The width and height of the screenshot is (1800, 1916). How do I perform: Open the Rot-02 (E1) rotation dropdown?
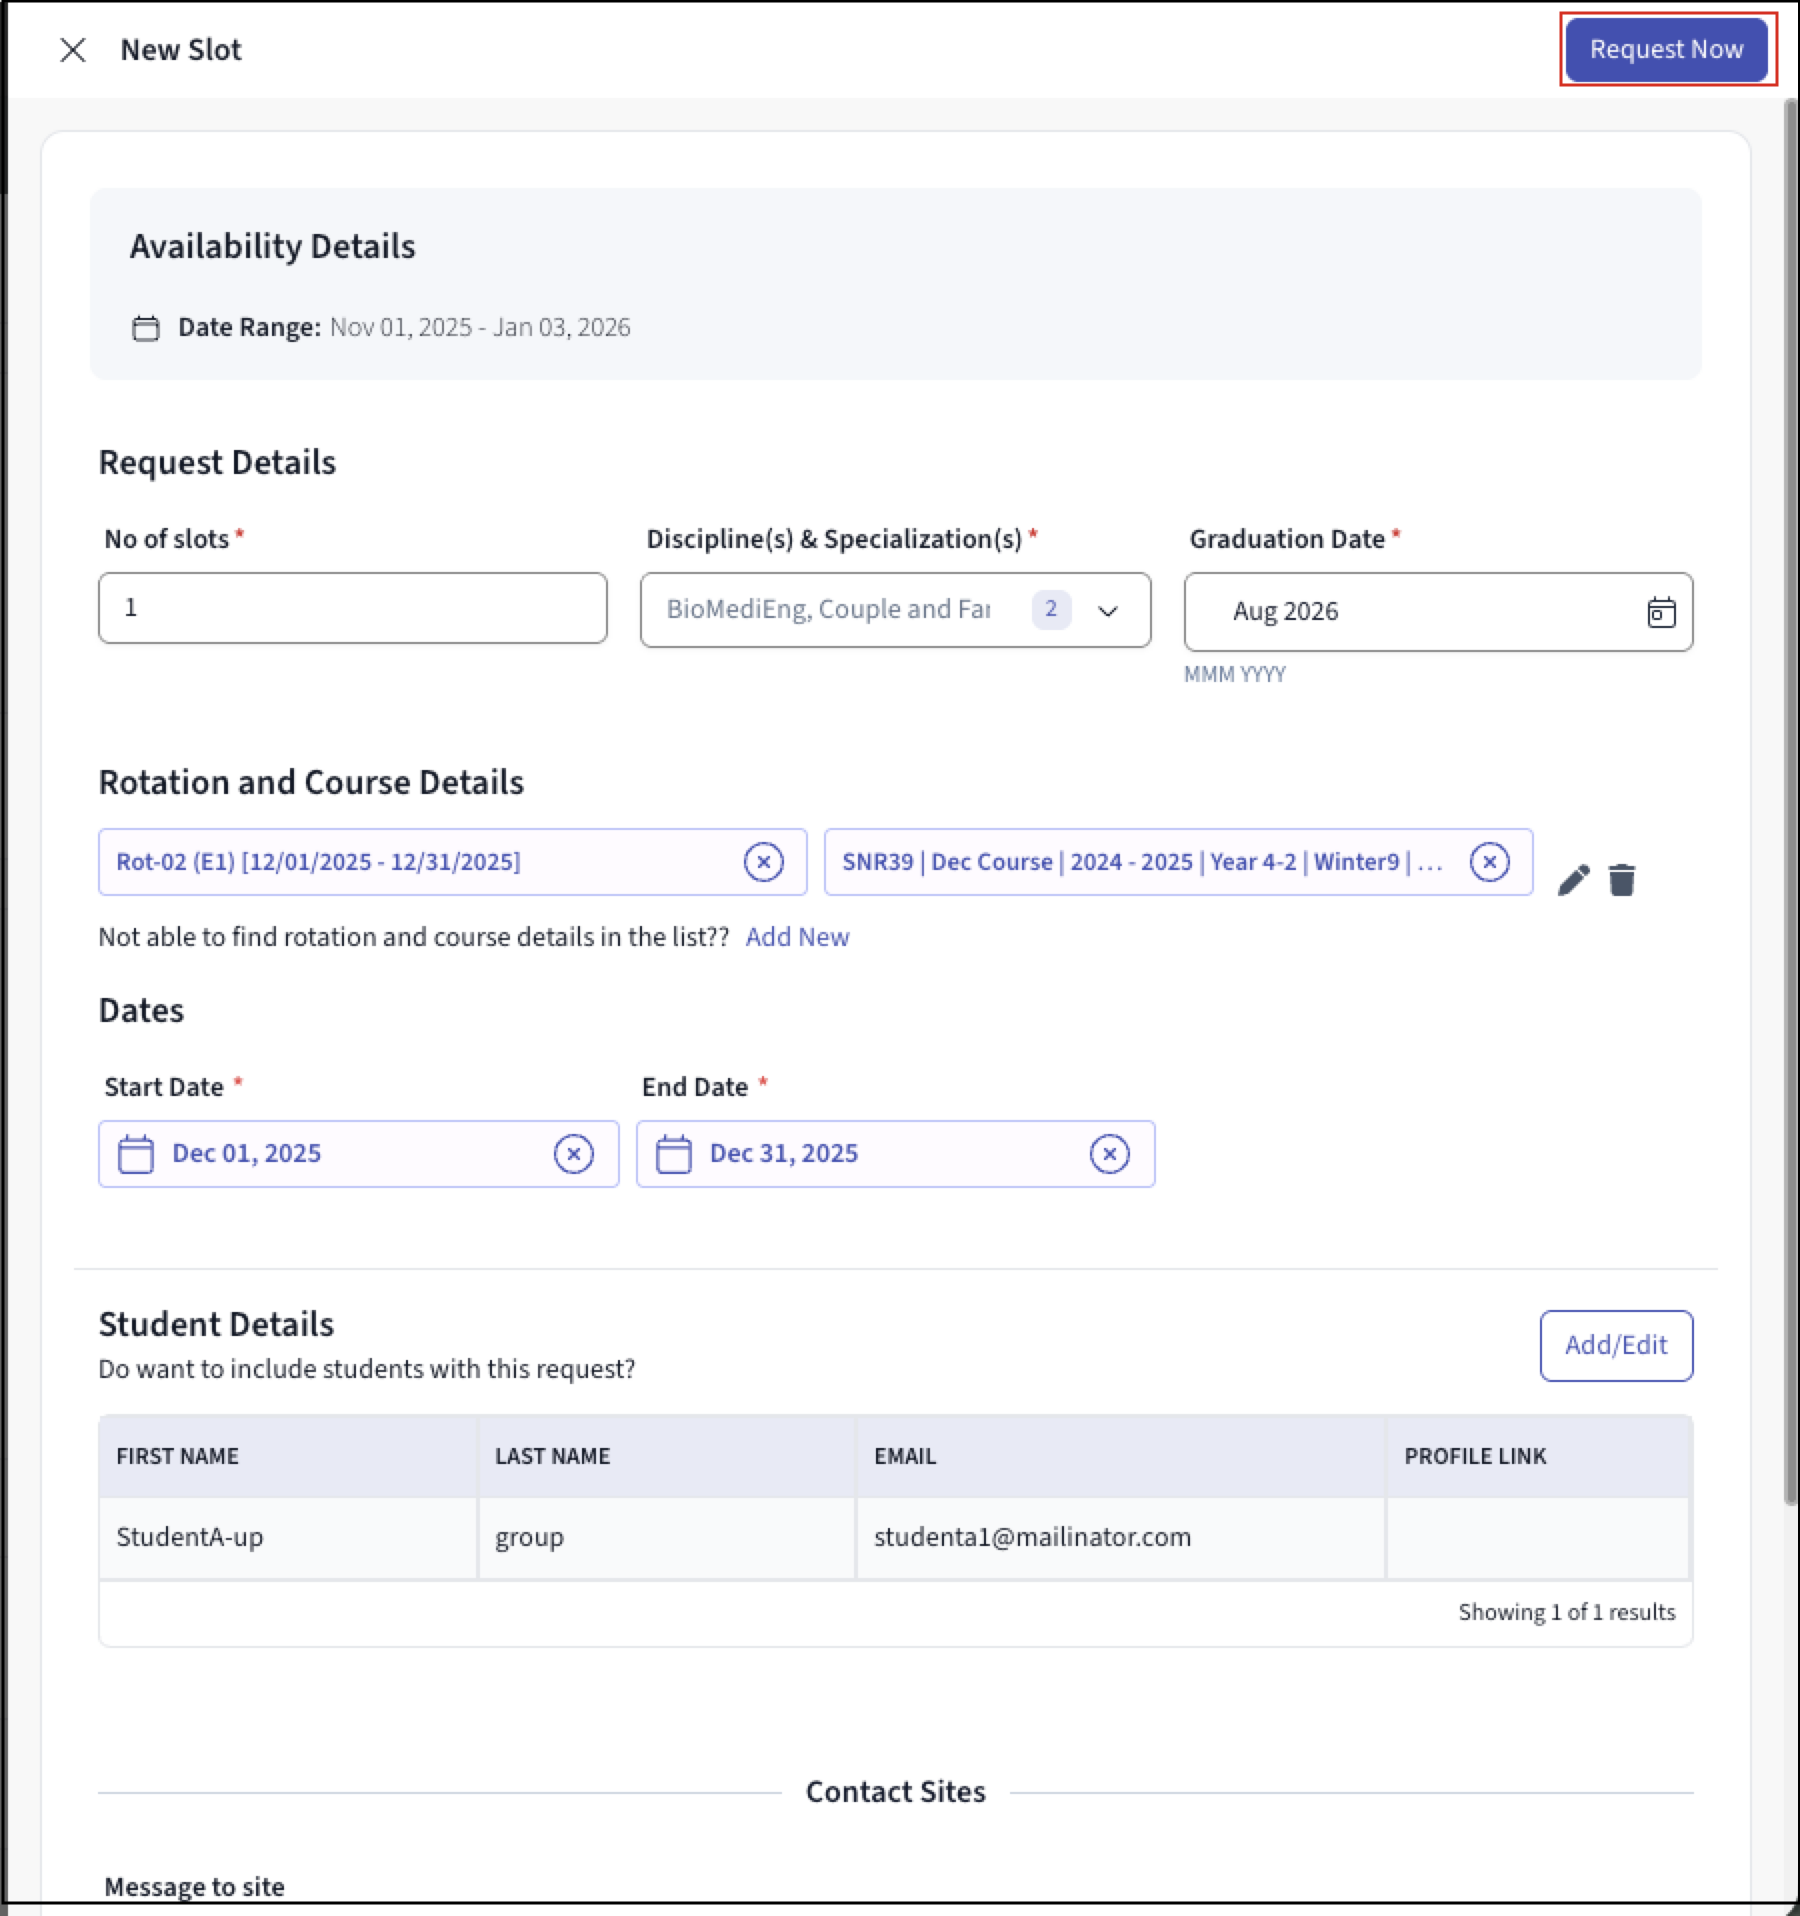click(420, 862)
